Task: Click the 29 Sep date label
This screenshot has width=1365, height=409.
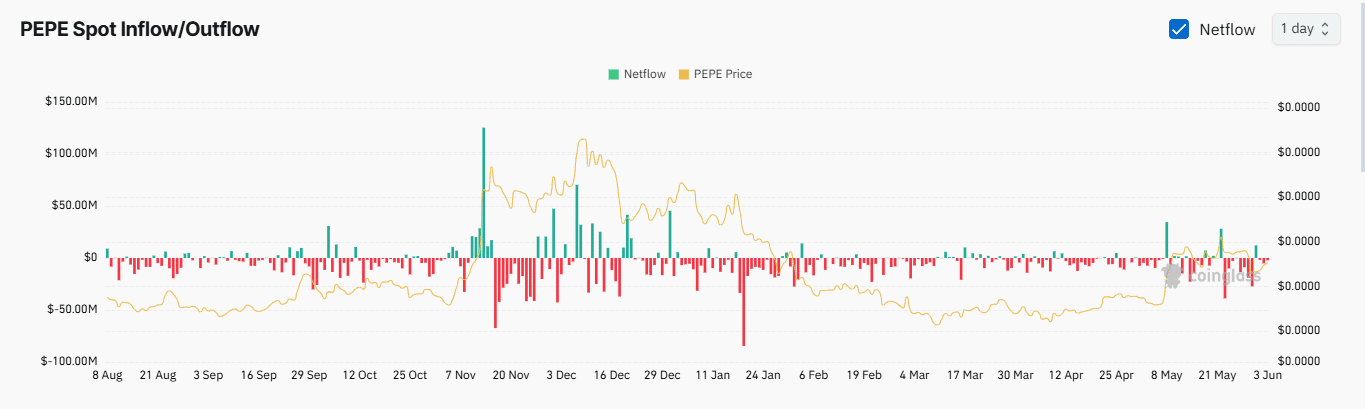Action: pos(309,376)
